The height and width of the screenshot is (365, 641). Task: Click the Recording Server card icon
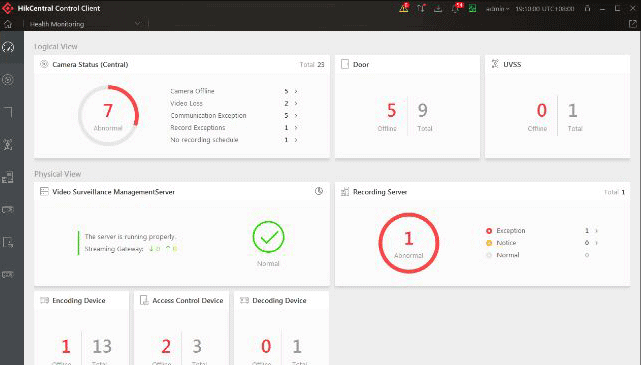345,192
